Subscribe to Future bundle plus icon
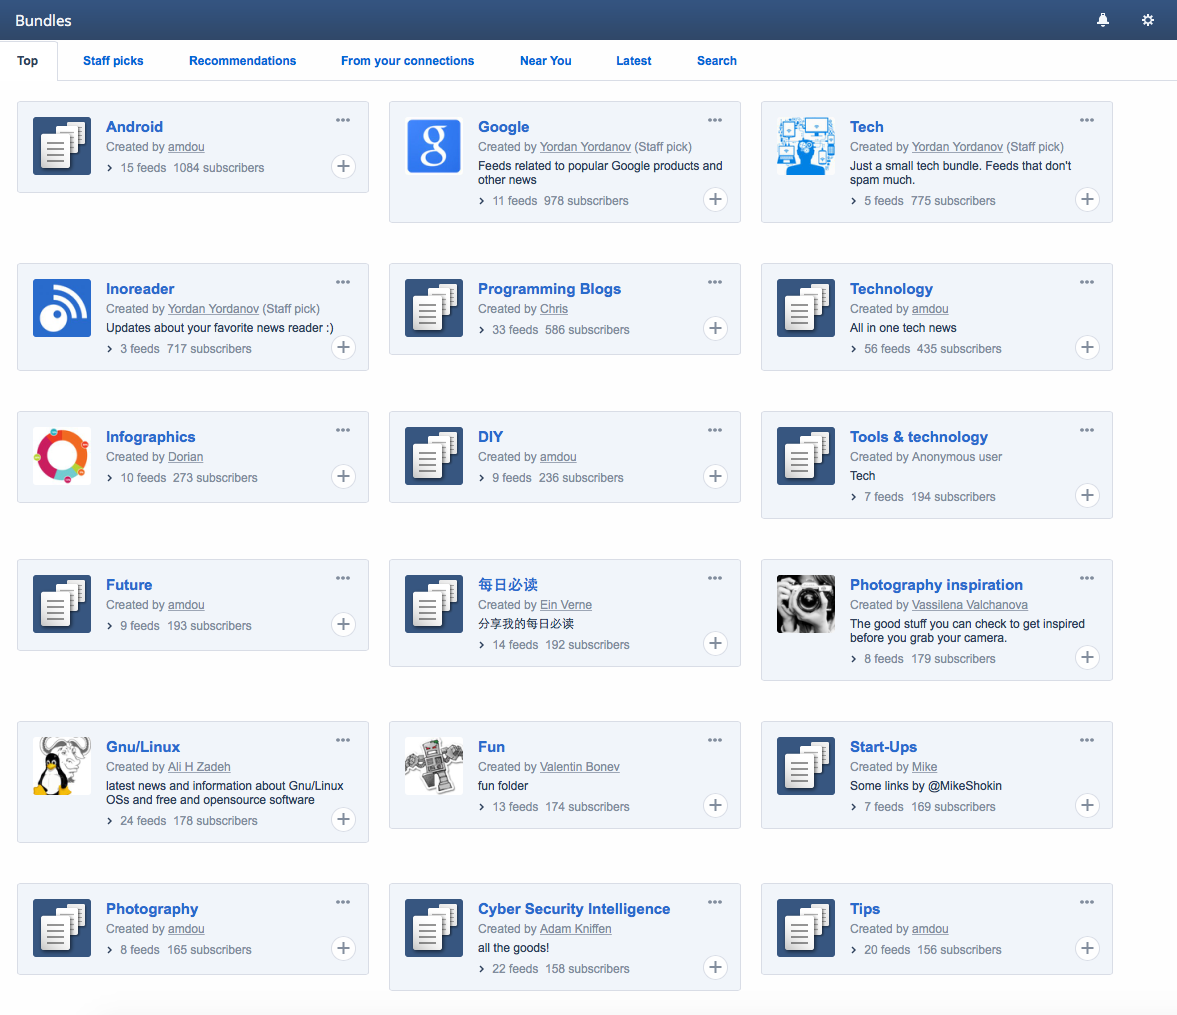Viewport: 1177px width, 1015px height. click(x=343, y=624)
